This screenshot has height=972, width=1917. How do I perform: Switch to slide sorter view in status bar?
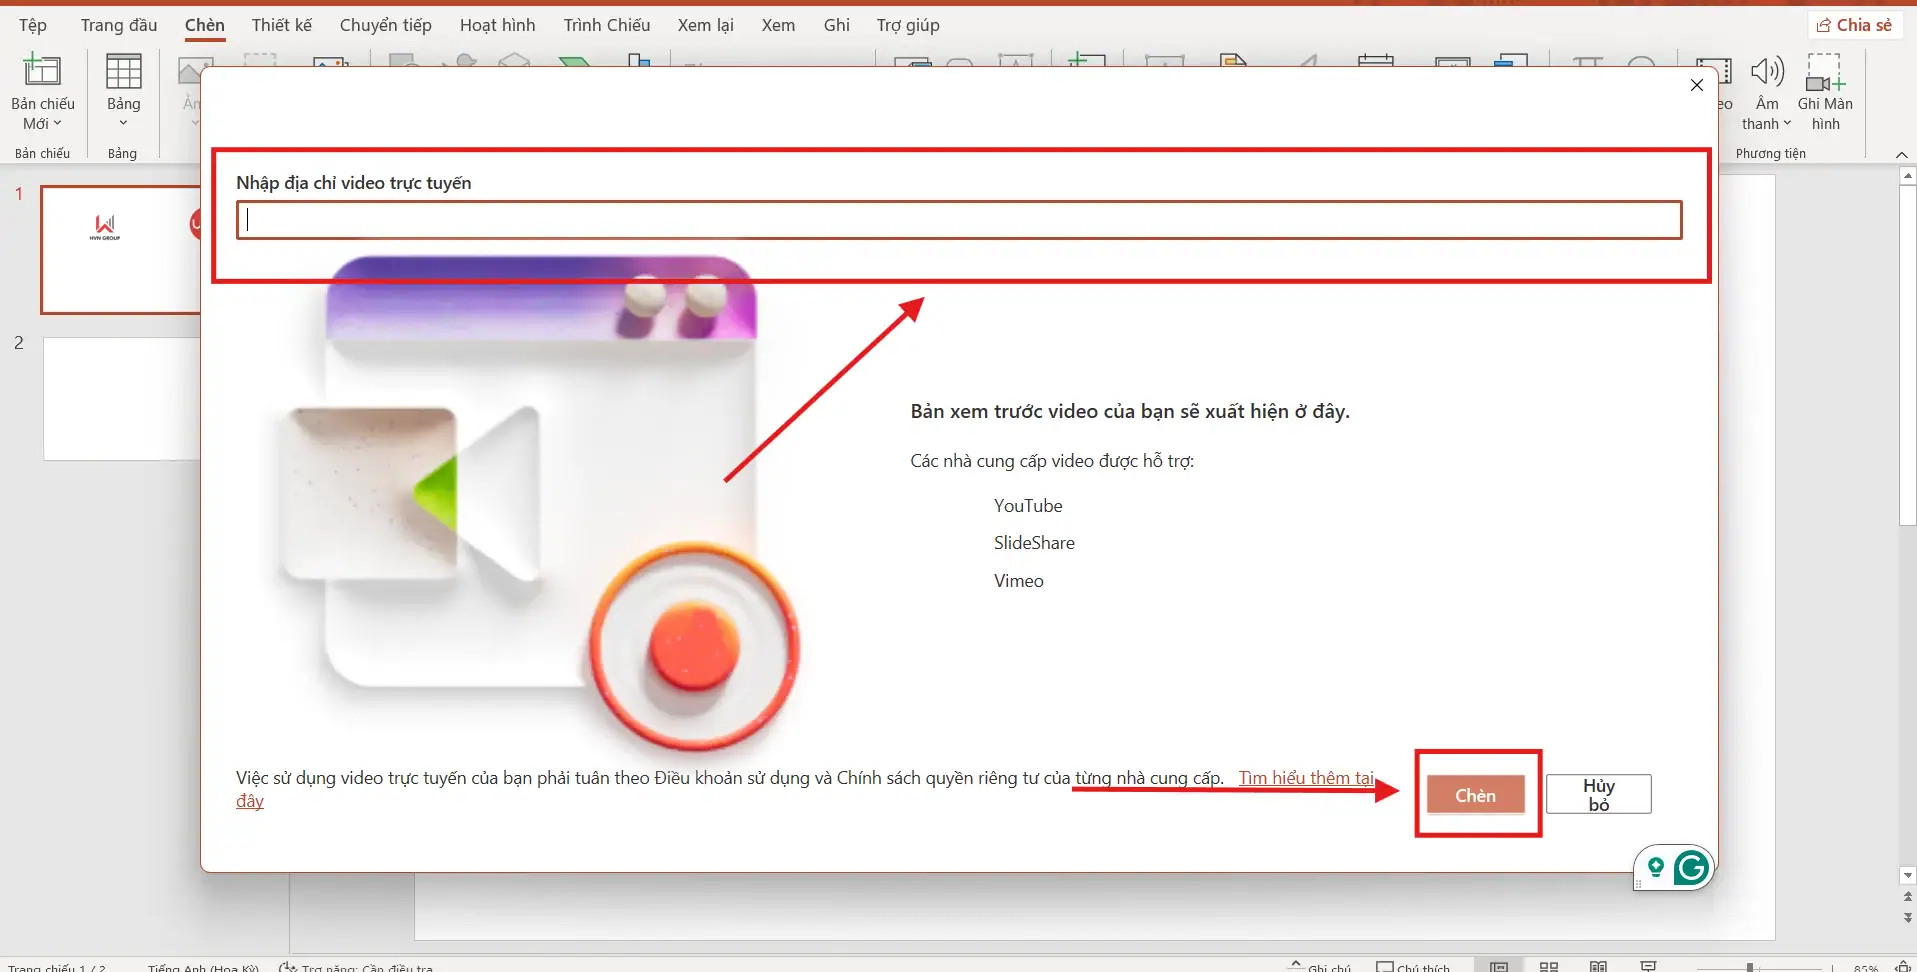tap(1548, 966)
